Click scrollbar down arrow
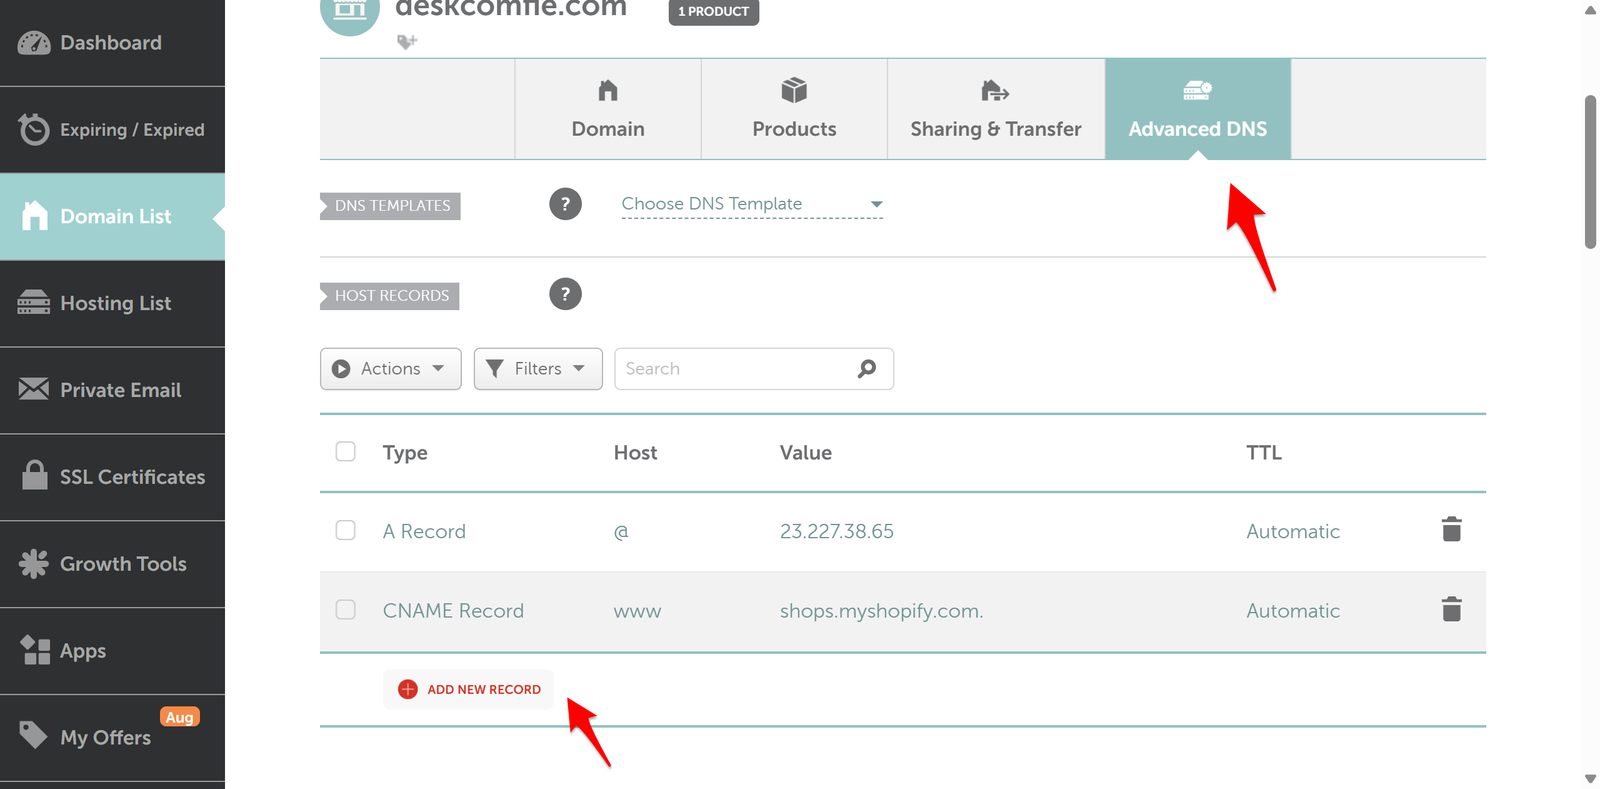The width and height of the screenshot is (1600, 789). tap(1590, 778)
